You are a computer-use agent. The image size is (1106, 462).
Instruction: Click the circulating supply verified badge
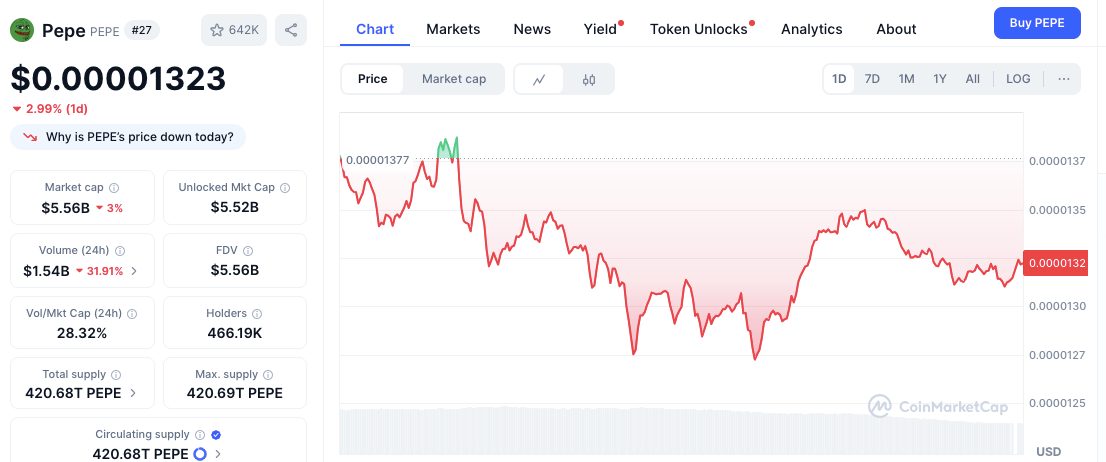(216, 435)
